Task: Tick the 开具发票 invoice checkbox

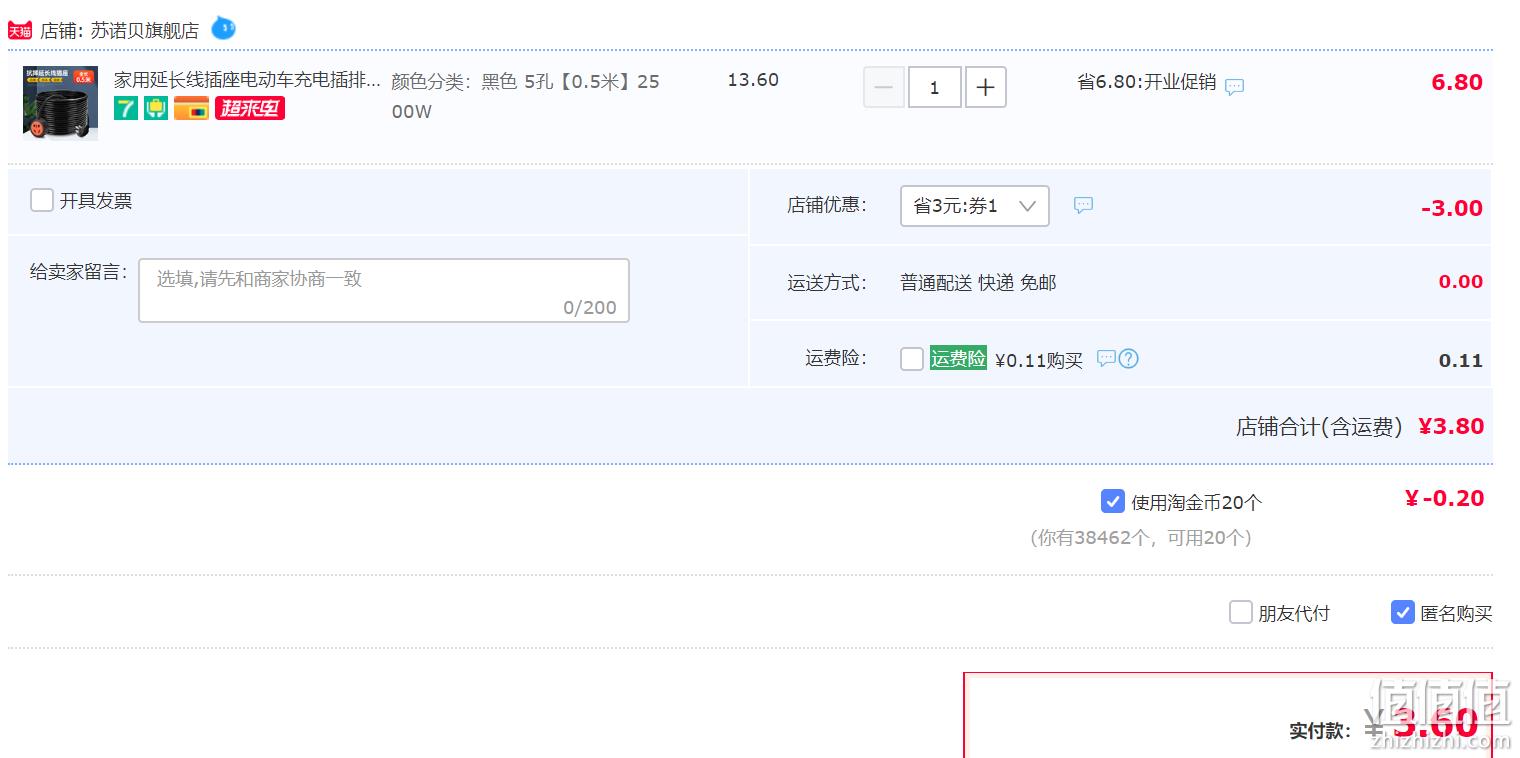Action: click(x=42, y=200)
